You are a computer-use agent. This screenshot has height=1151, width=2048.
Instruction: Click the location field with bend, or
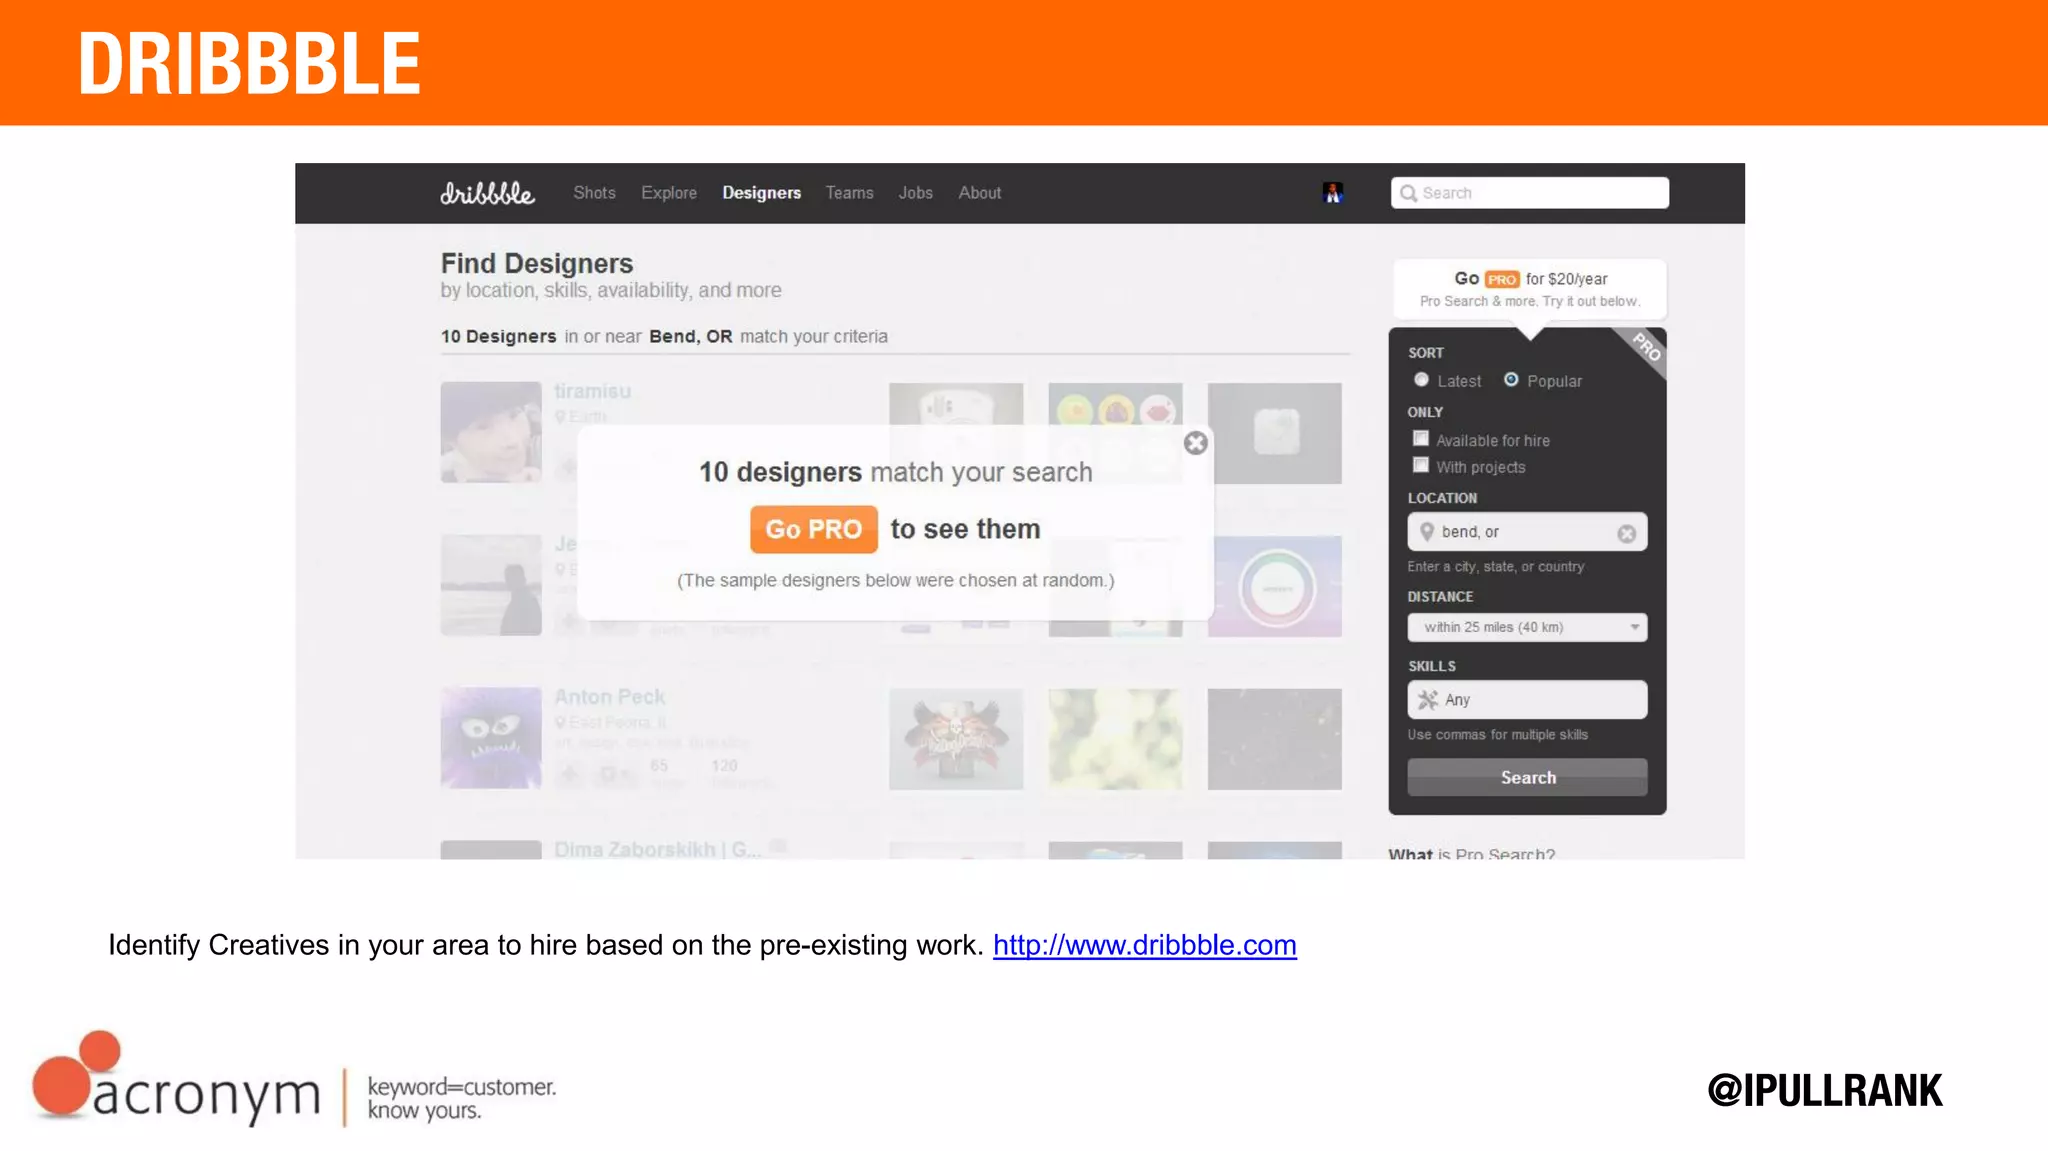1527,532
